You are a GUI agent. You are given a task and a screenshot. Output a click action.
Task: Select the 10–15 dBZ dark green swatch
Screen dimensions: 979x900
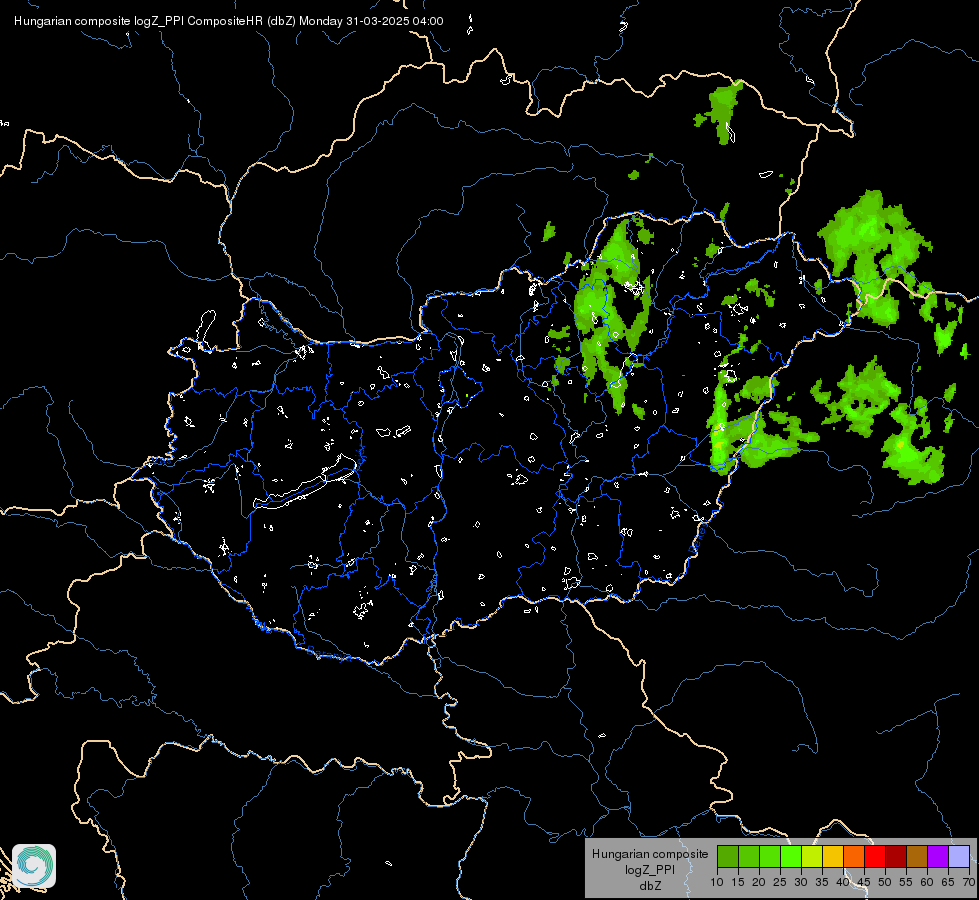(727, 856)
